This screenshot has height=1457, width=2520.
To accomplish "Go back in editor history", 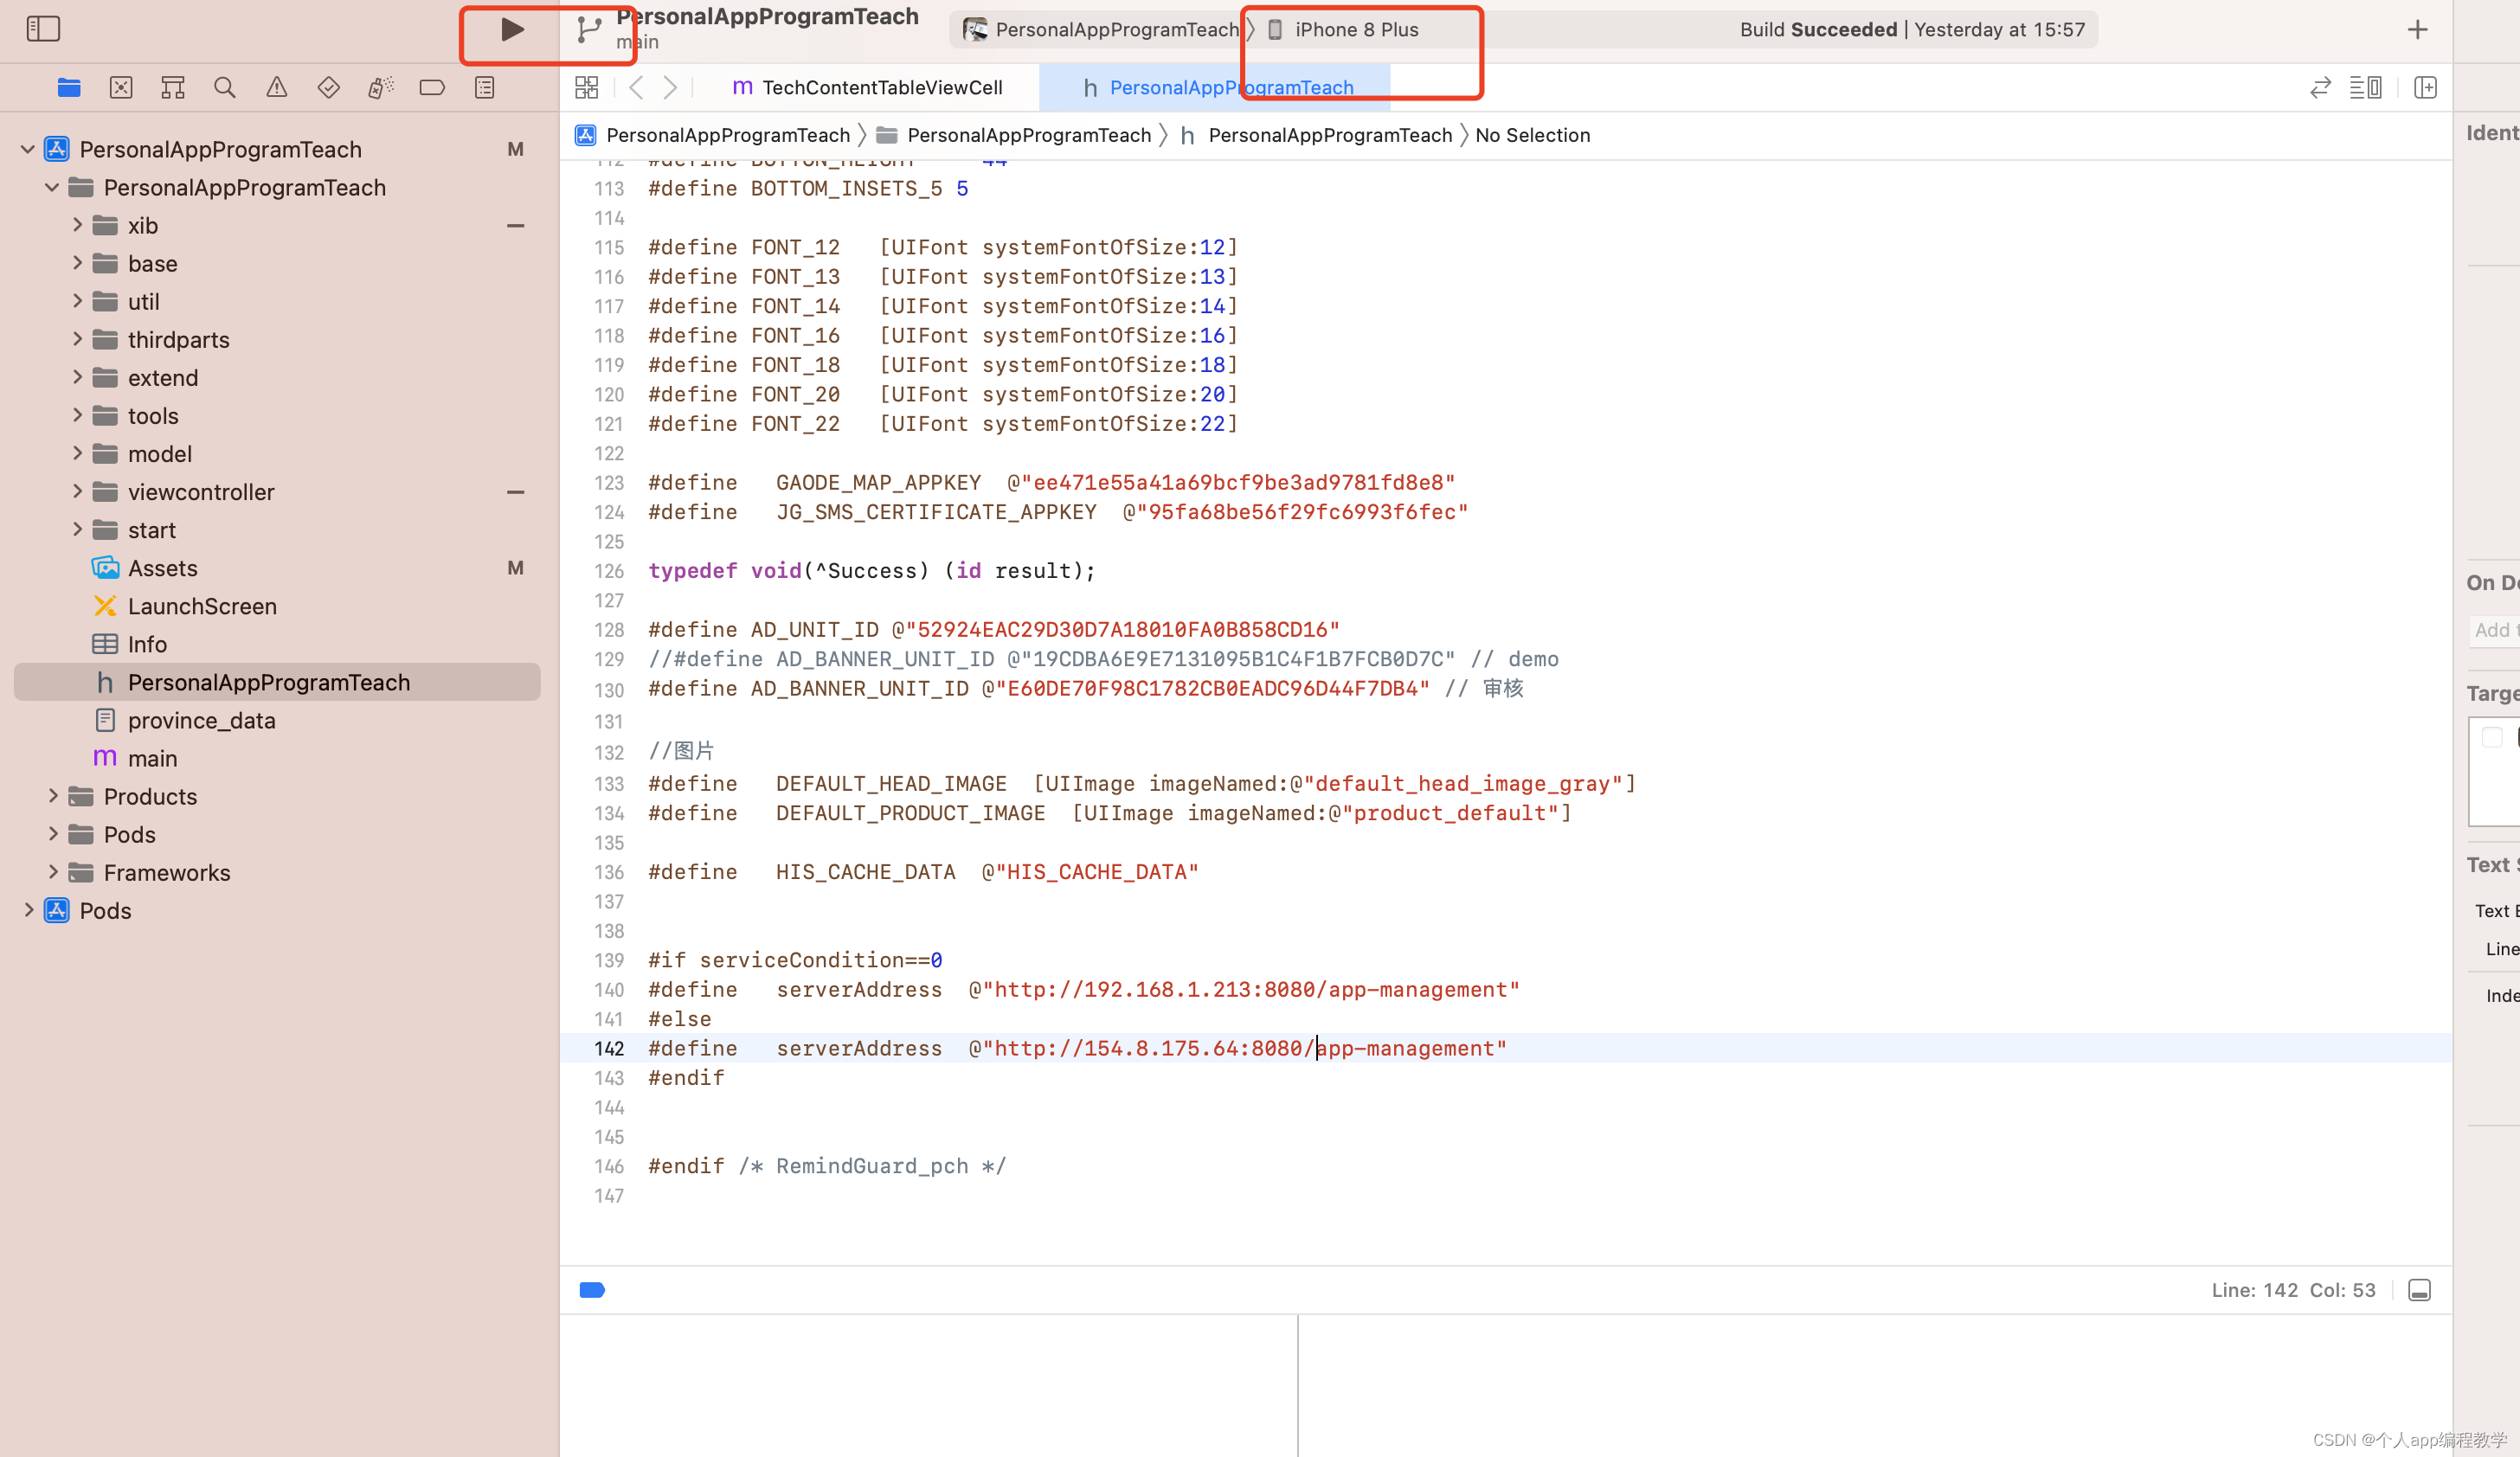I will click(x=636, y=88).
